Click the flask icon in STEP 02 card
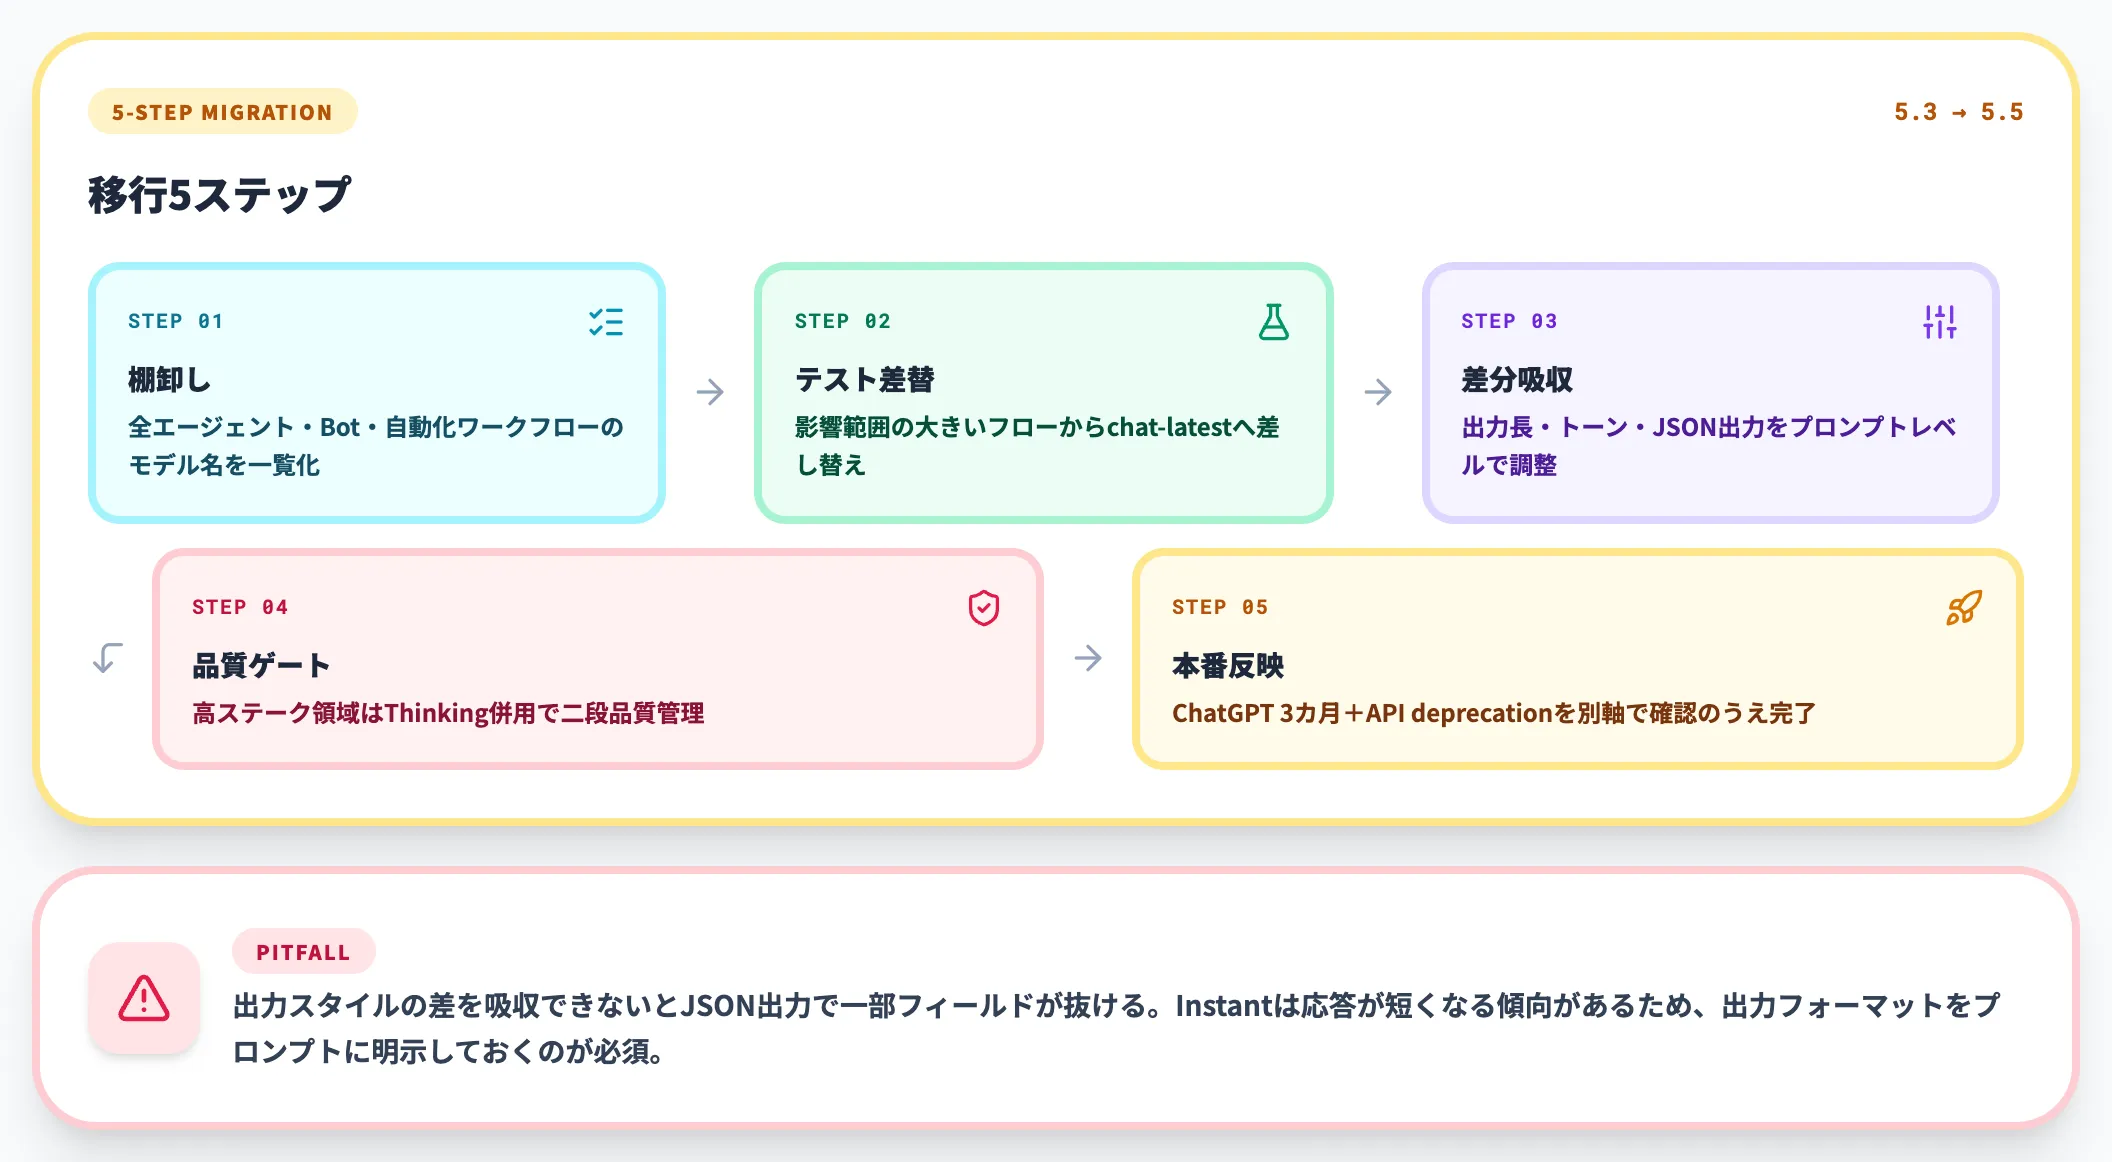Image resolution: width=2112 pixels, height=1162 pixels. [1273, 322]
